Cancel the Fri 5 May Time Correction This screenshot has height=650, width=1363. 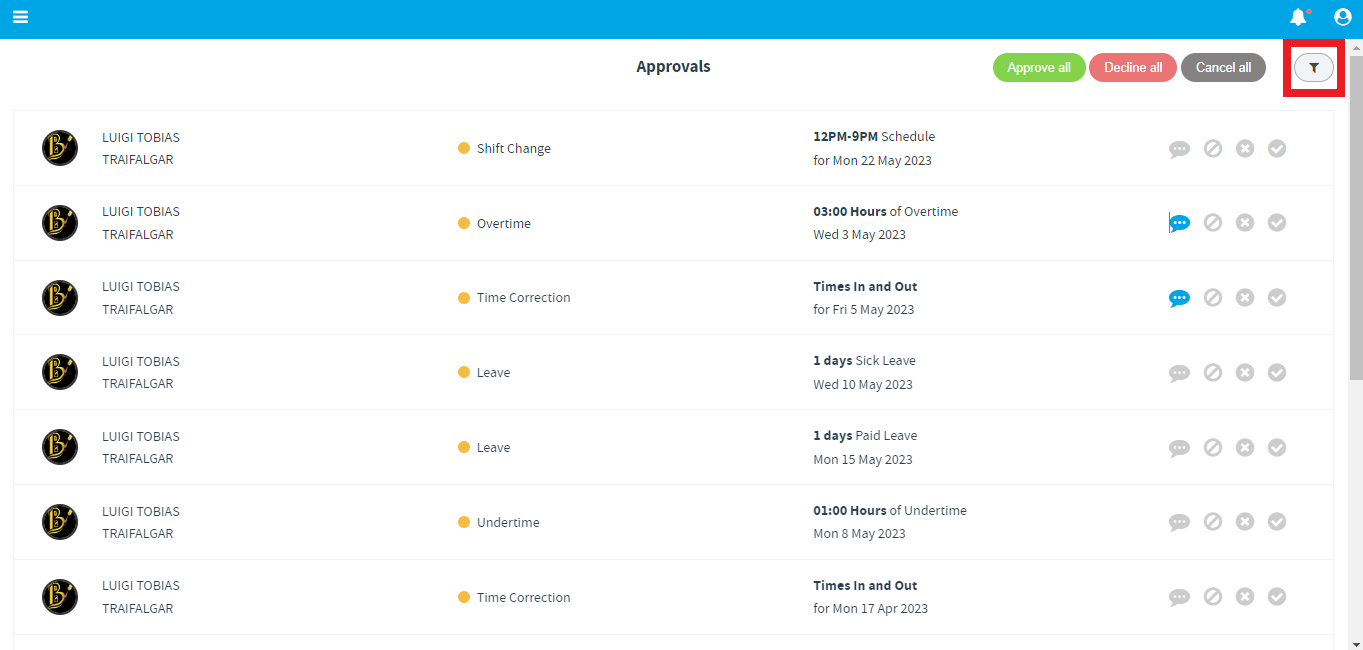pyautogui.click(x=1213, y=297)
